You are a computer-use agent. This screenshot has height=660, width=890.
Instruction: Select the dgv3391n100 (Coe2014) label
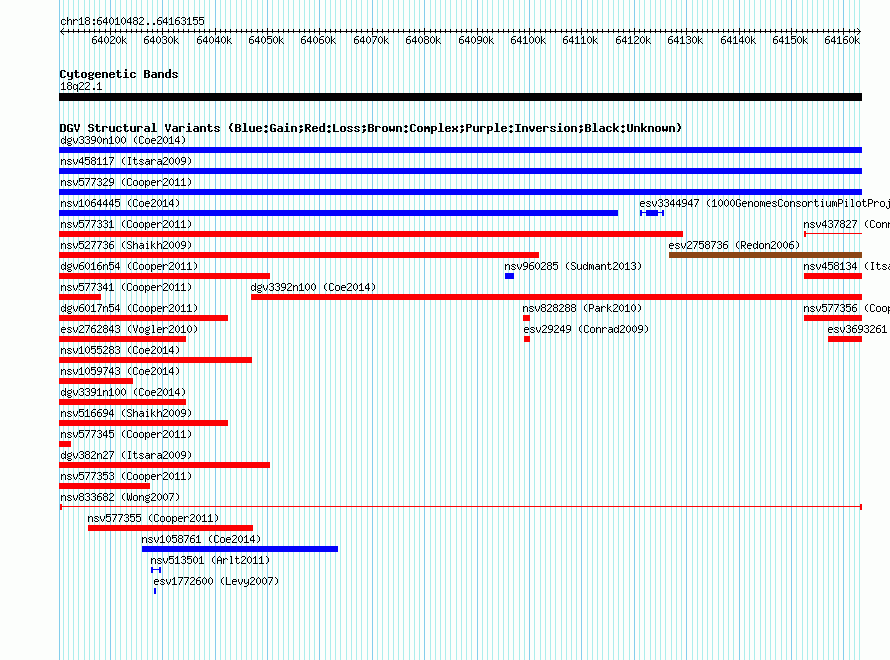[123, 392]
